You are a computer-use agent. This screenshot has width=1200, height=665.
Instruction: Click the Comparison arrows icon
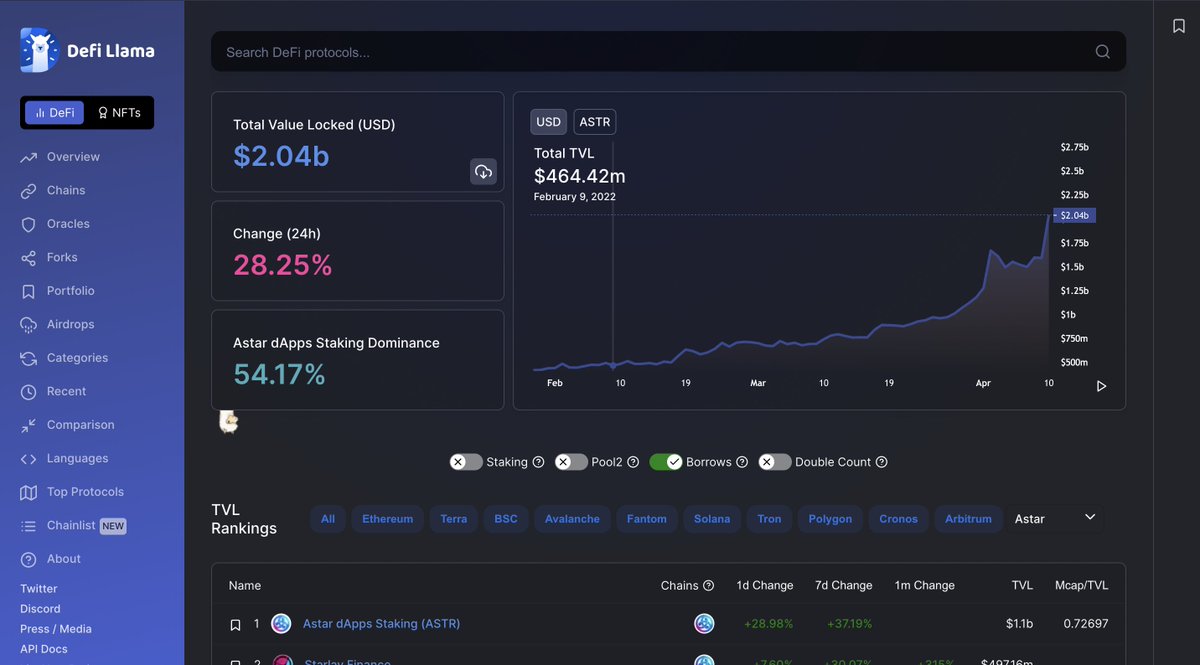[x=28, y=425]
